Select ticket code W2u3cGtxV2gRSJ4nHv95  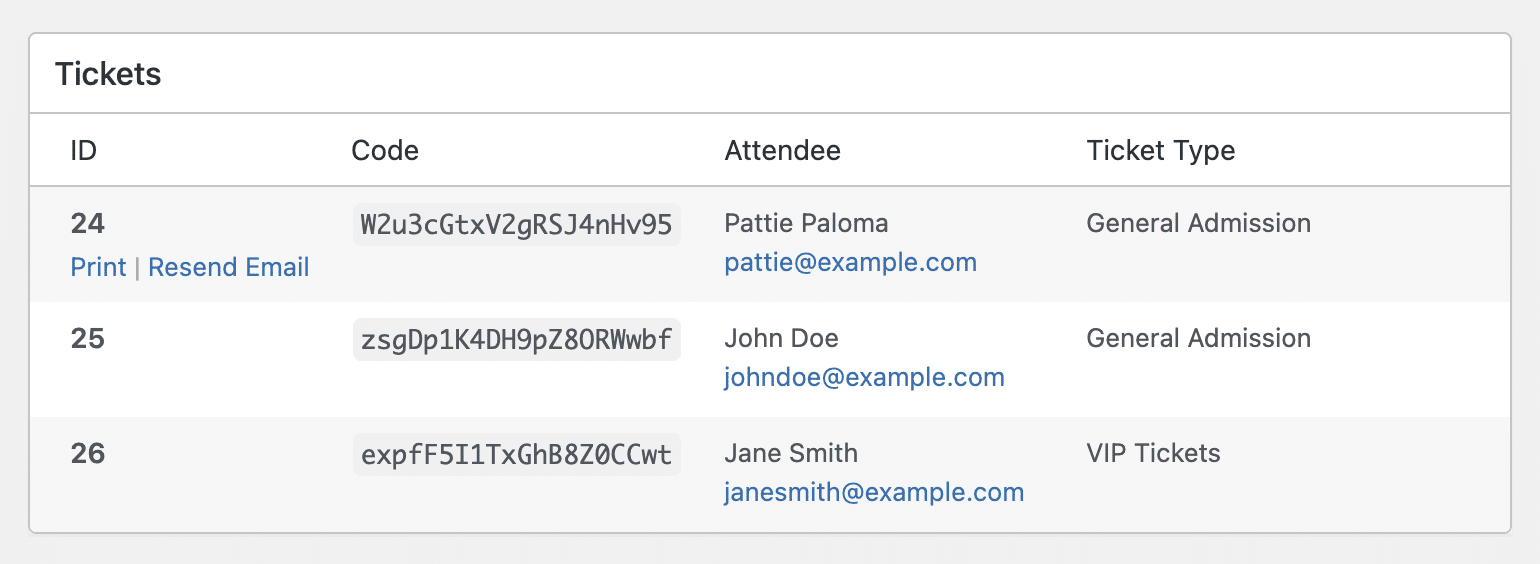point(516,225)
